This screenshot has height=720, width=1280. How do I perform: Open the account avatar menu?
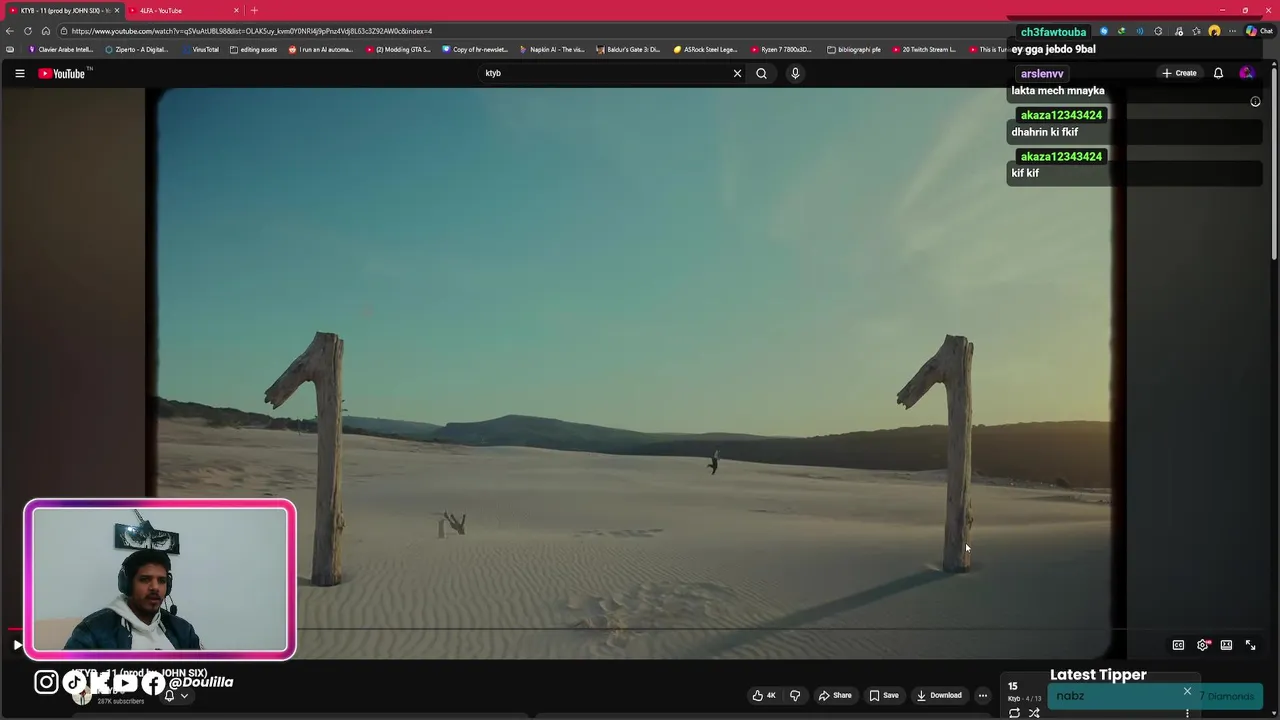(x=1246, y=73)
